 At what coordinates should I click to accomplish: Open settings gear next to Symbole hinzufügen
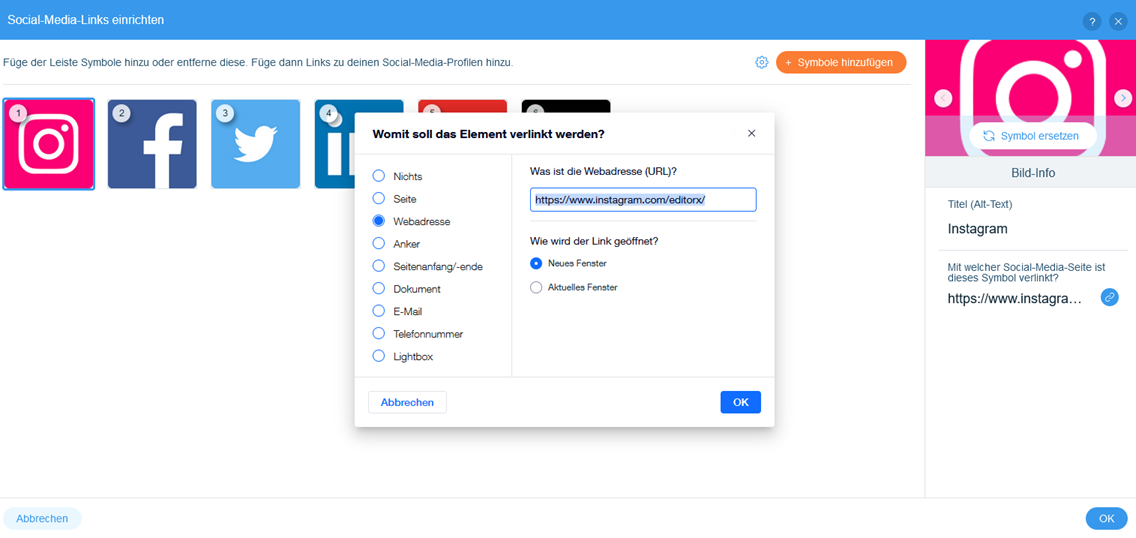761,62
